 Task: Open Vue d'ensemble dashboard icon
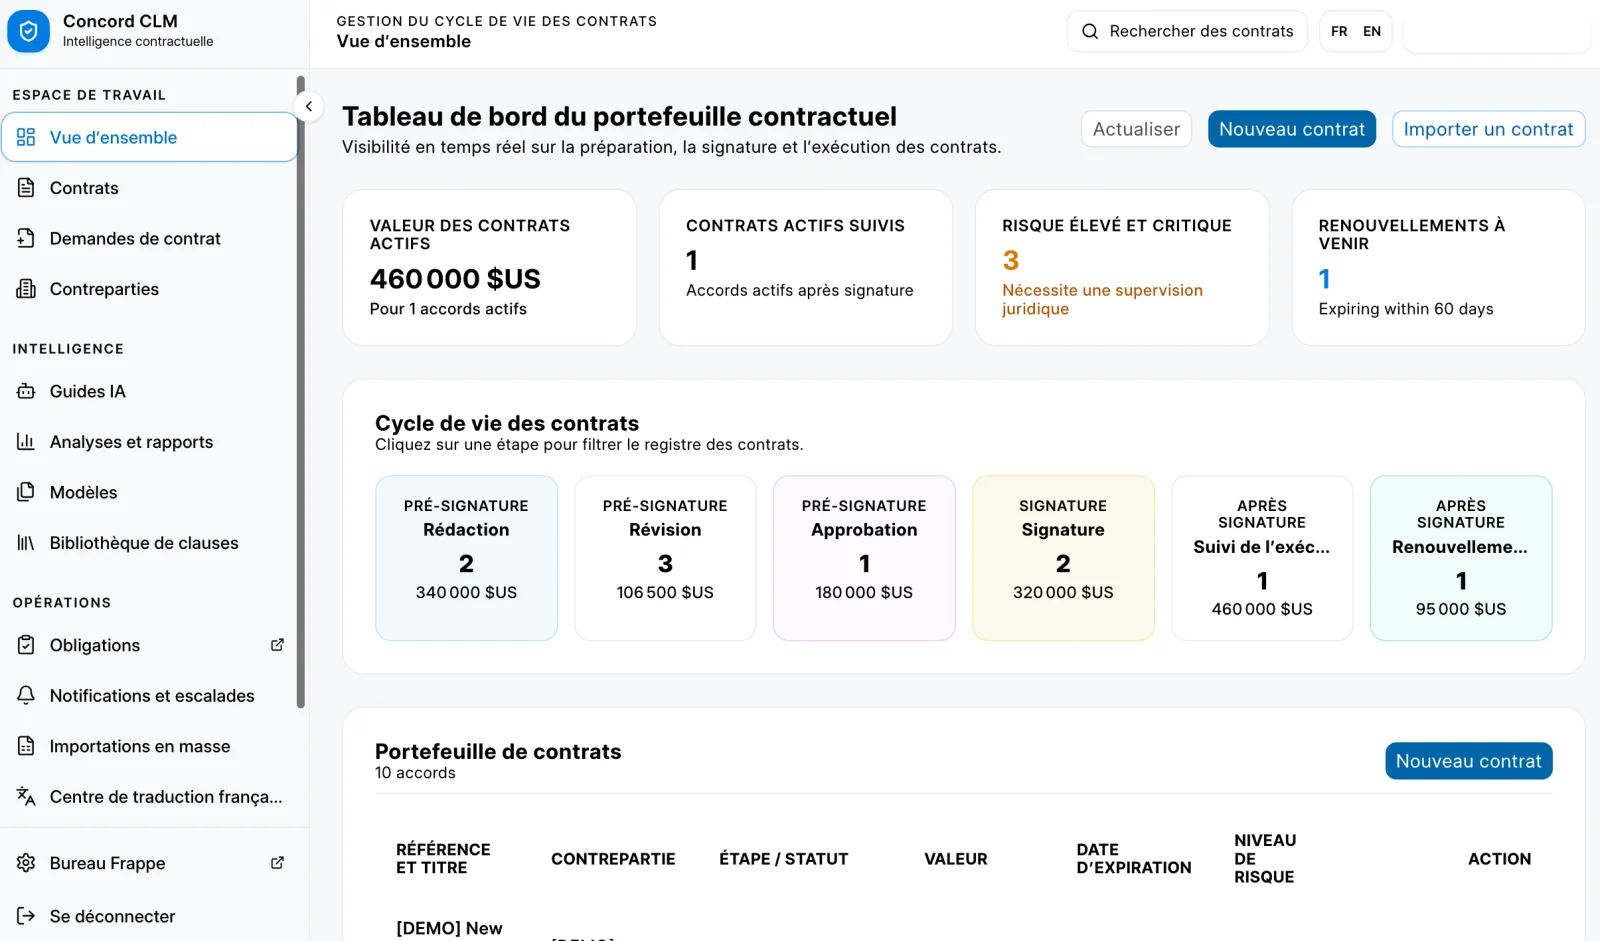coord(26,137)
